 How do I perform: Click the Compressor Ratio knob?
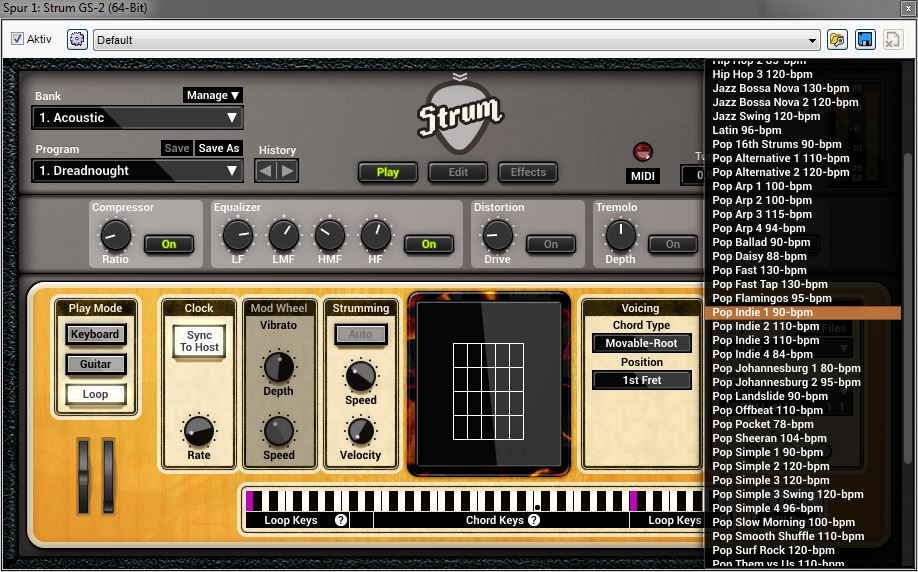click(x=115, y=236)
